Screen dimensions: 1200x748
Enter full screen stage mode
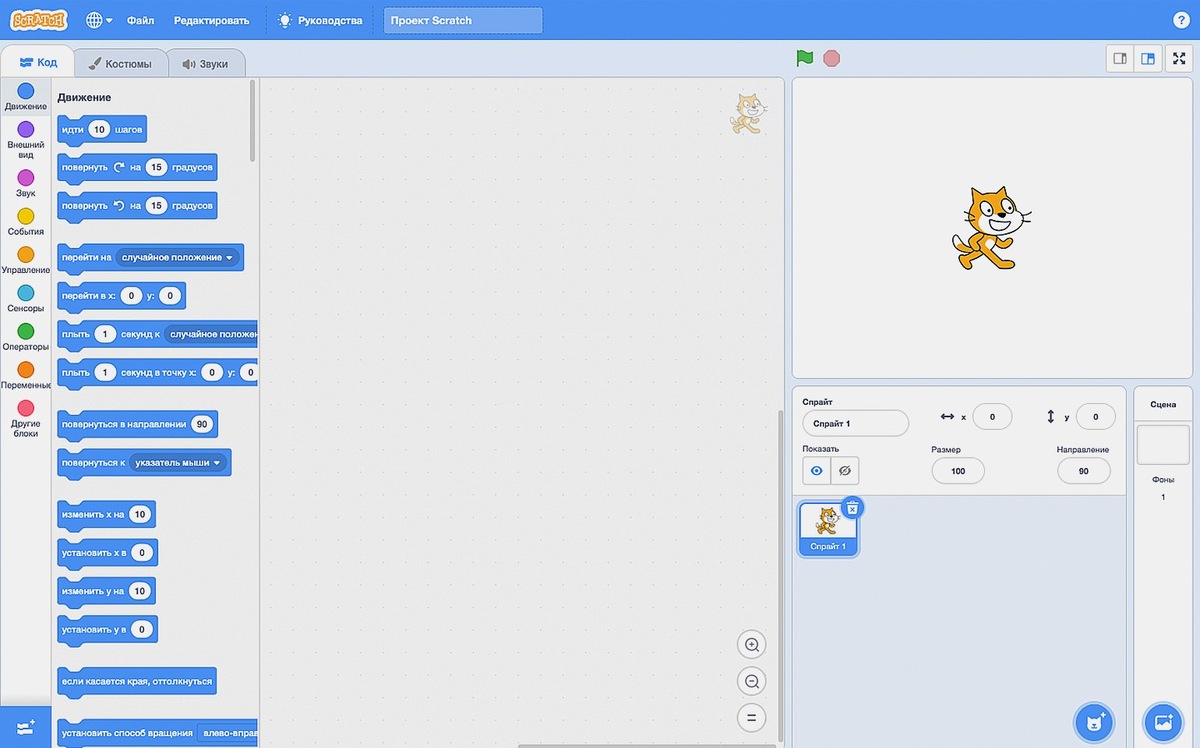tap(1180, 58)
